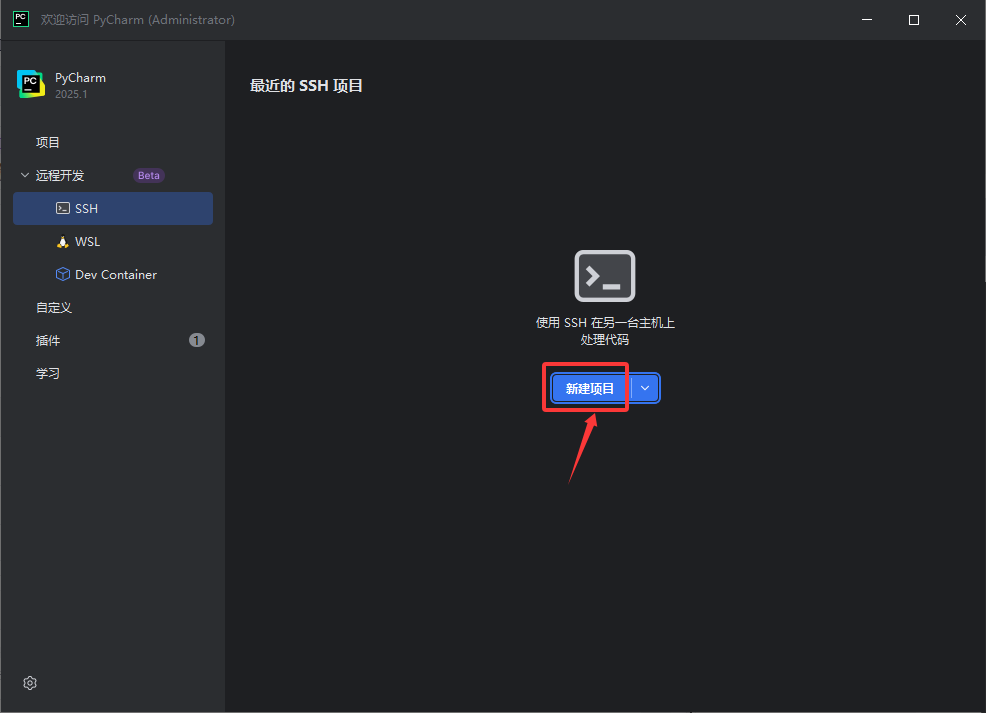Click the 远程开发 label
This screenshot has height=713, width=986.
coord(60,175)
